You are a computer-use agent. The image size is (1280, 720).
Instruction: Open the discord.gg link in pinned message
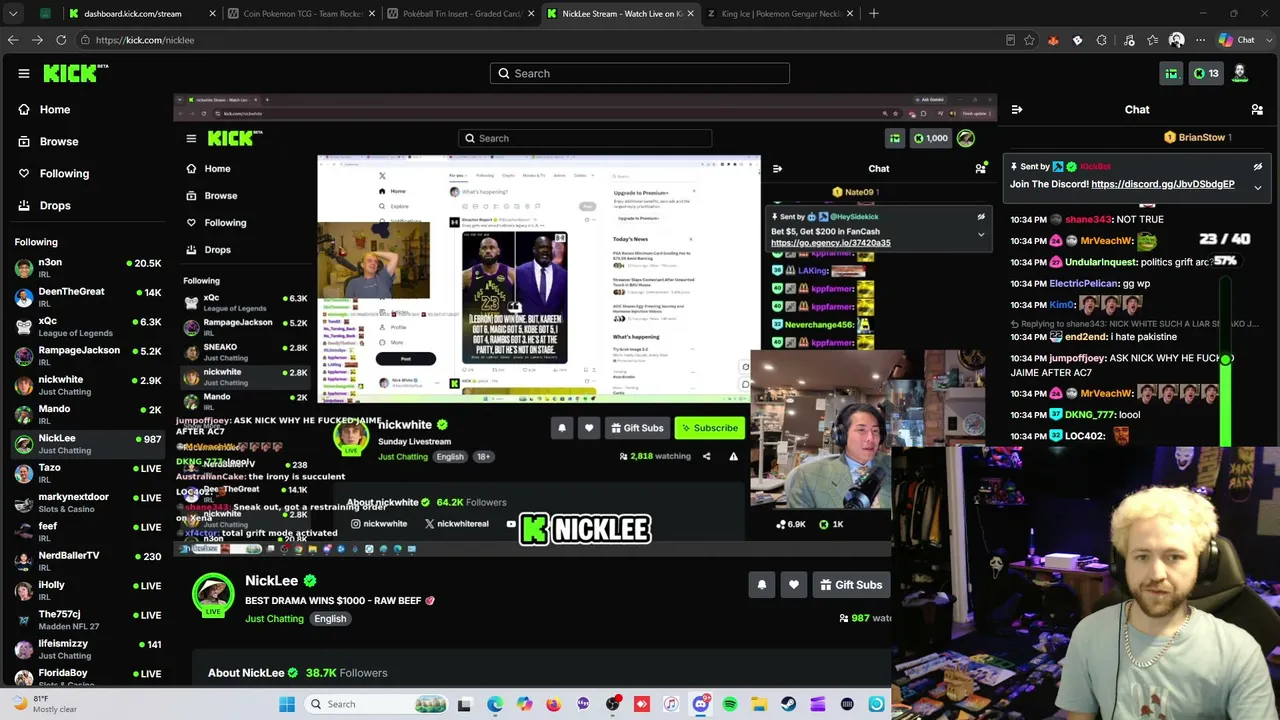point(1163,184)
